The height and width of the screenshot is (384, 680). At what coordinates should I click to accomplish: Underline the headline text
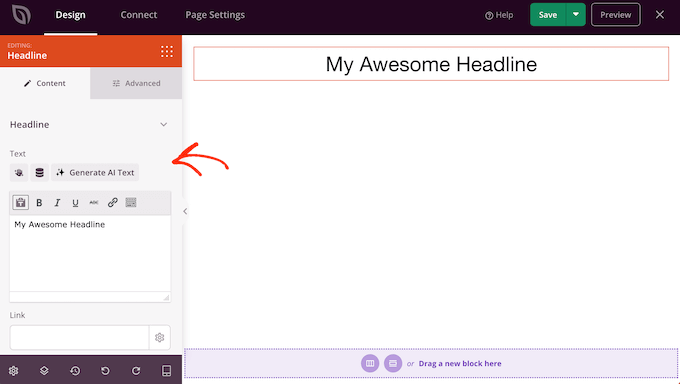(x=75, y=203)
